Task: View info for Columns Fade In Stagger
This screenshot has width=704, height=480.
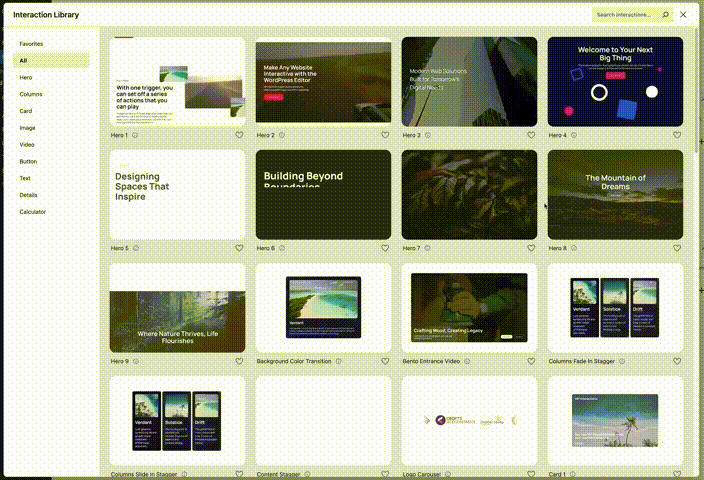Action: pos(622,361)
